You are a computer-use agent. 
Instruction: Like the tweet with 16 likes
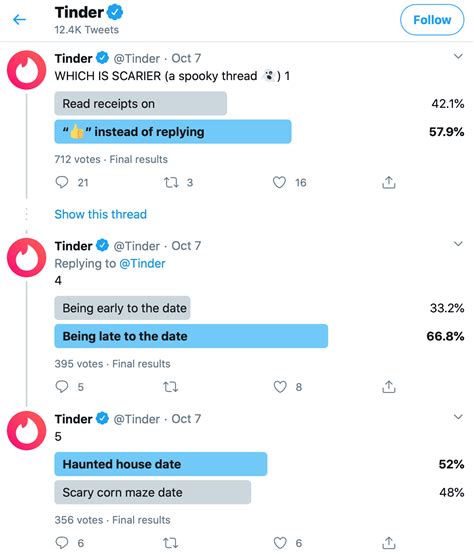pyautogui.click(x=279, y=182)
